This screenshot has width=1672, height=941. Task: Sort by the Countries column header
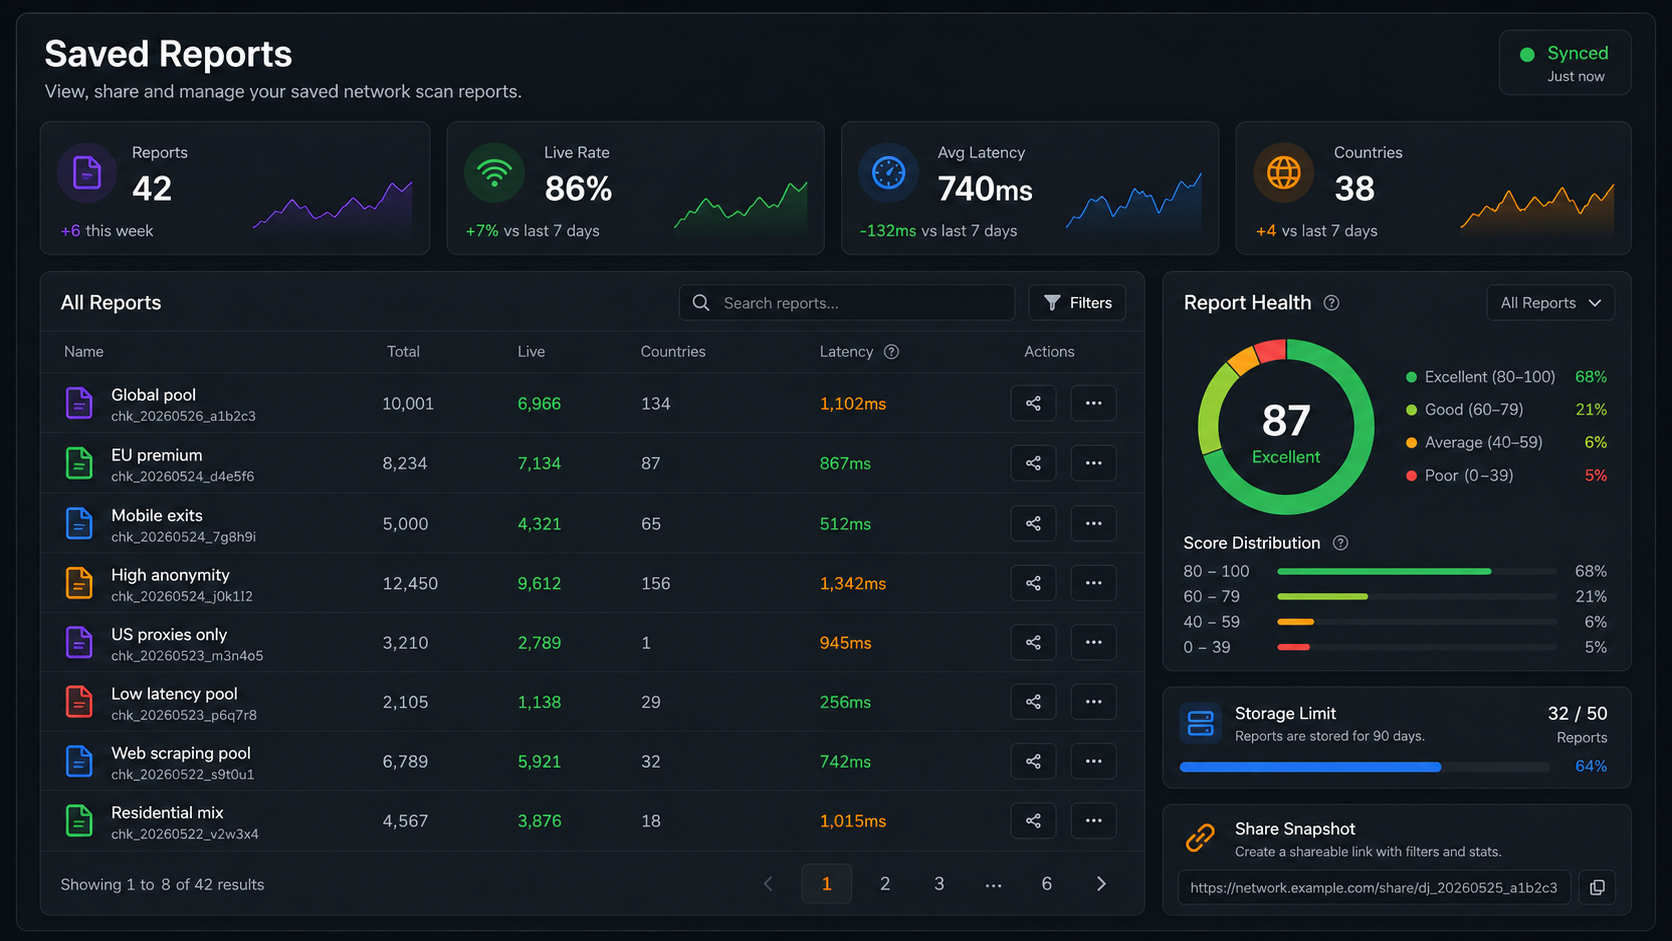[x=673, y=352]
